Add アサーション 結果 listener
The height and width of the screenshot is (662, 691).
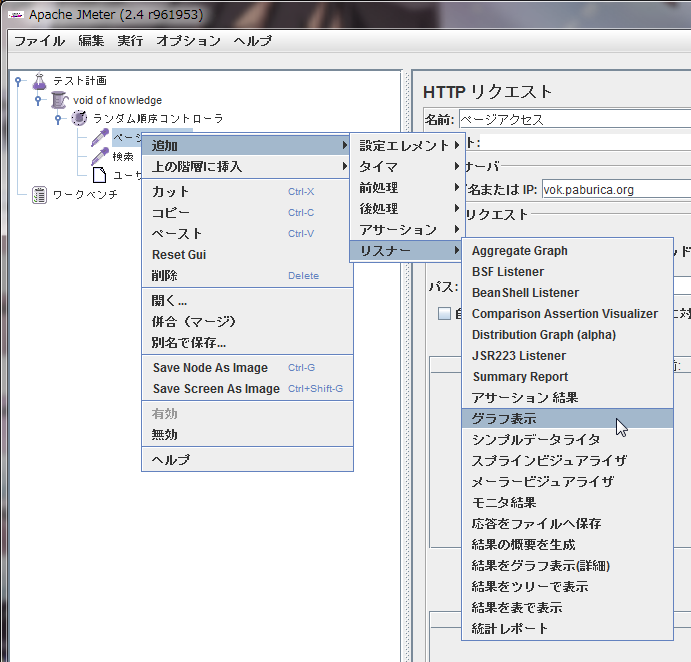(x=568, y=398)
